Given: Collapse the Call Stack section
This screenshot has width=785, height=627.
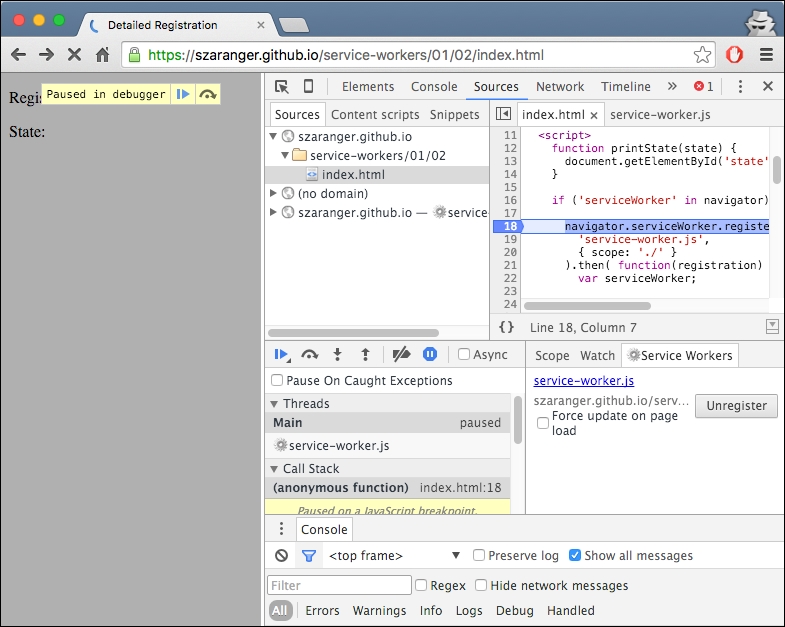Looking at the screenshot, I should tap(310, 468).
